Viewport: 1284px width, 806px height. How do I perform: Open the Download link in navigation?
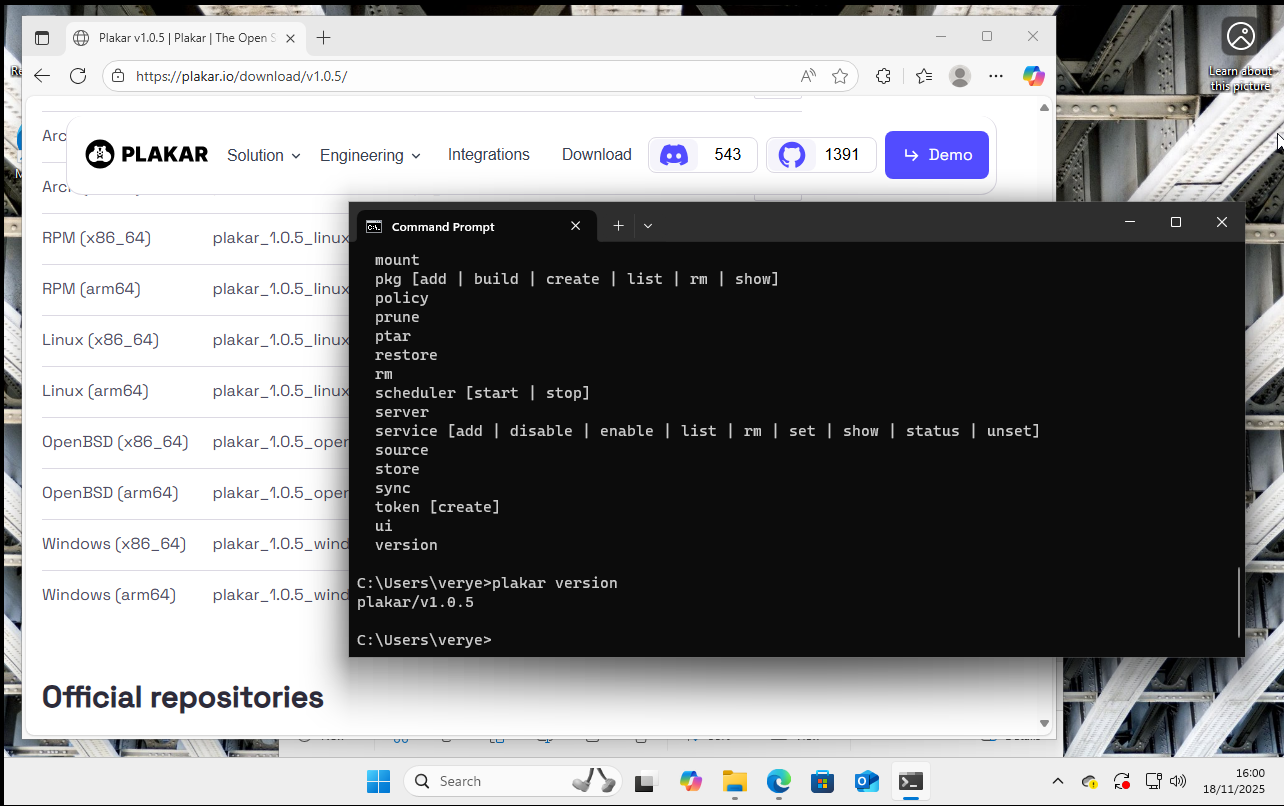tap(596, 154)
